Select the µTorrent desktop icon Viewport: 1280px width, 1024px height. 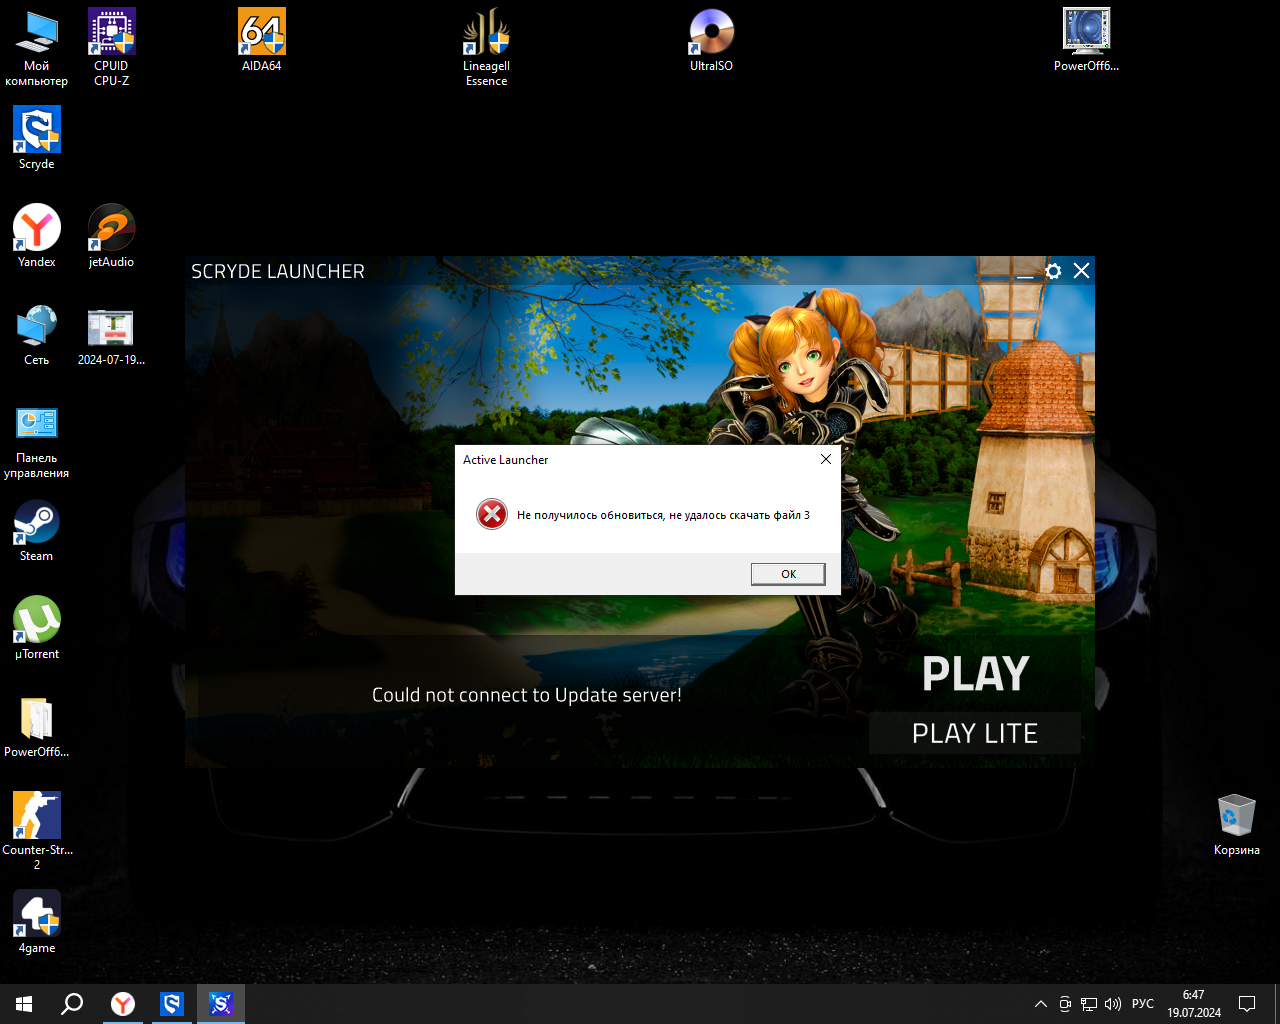click(x=37, y=628)
